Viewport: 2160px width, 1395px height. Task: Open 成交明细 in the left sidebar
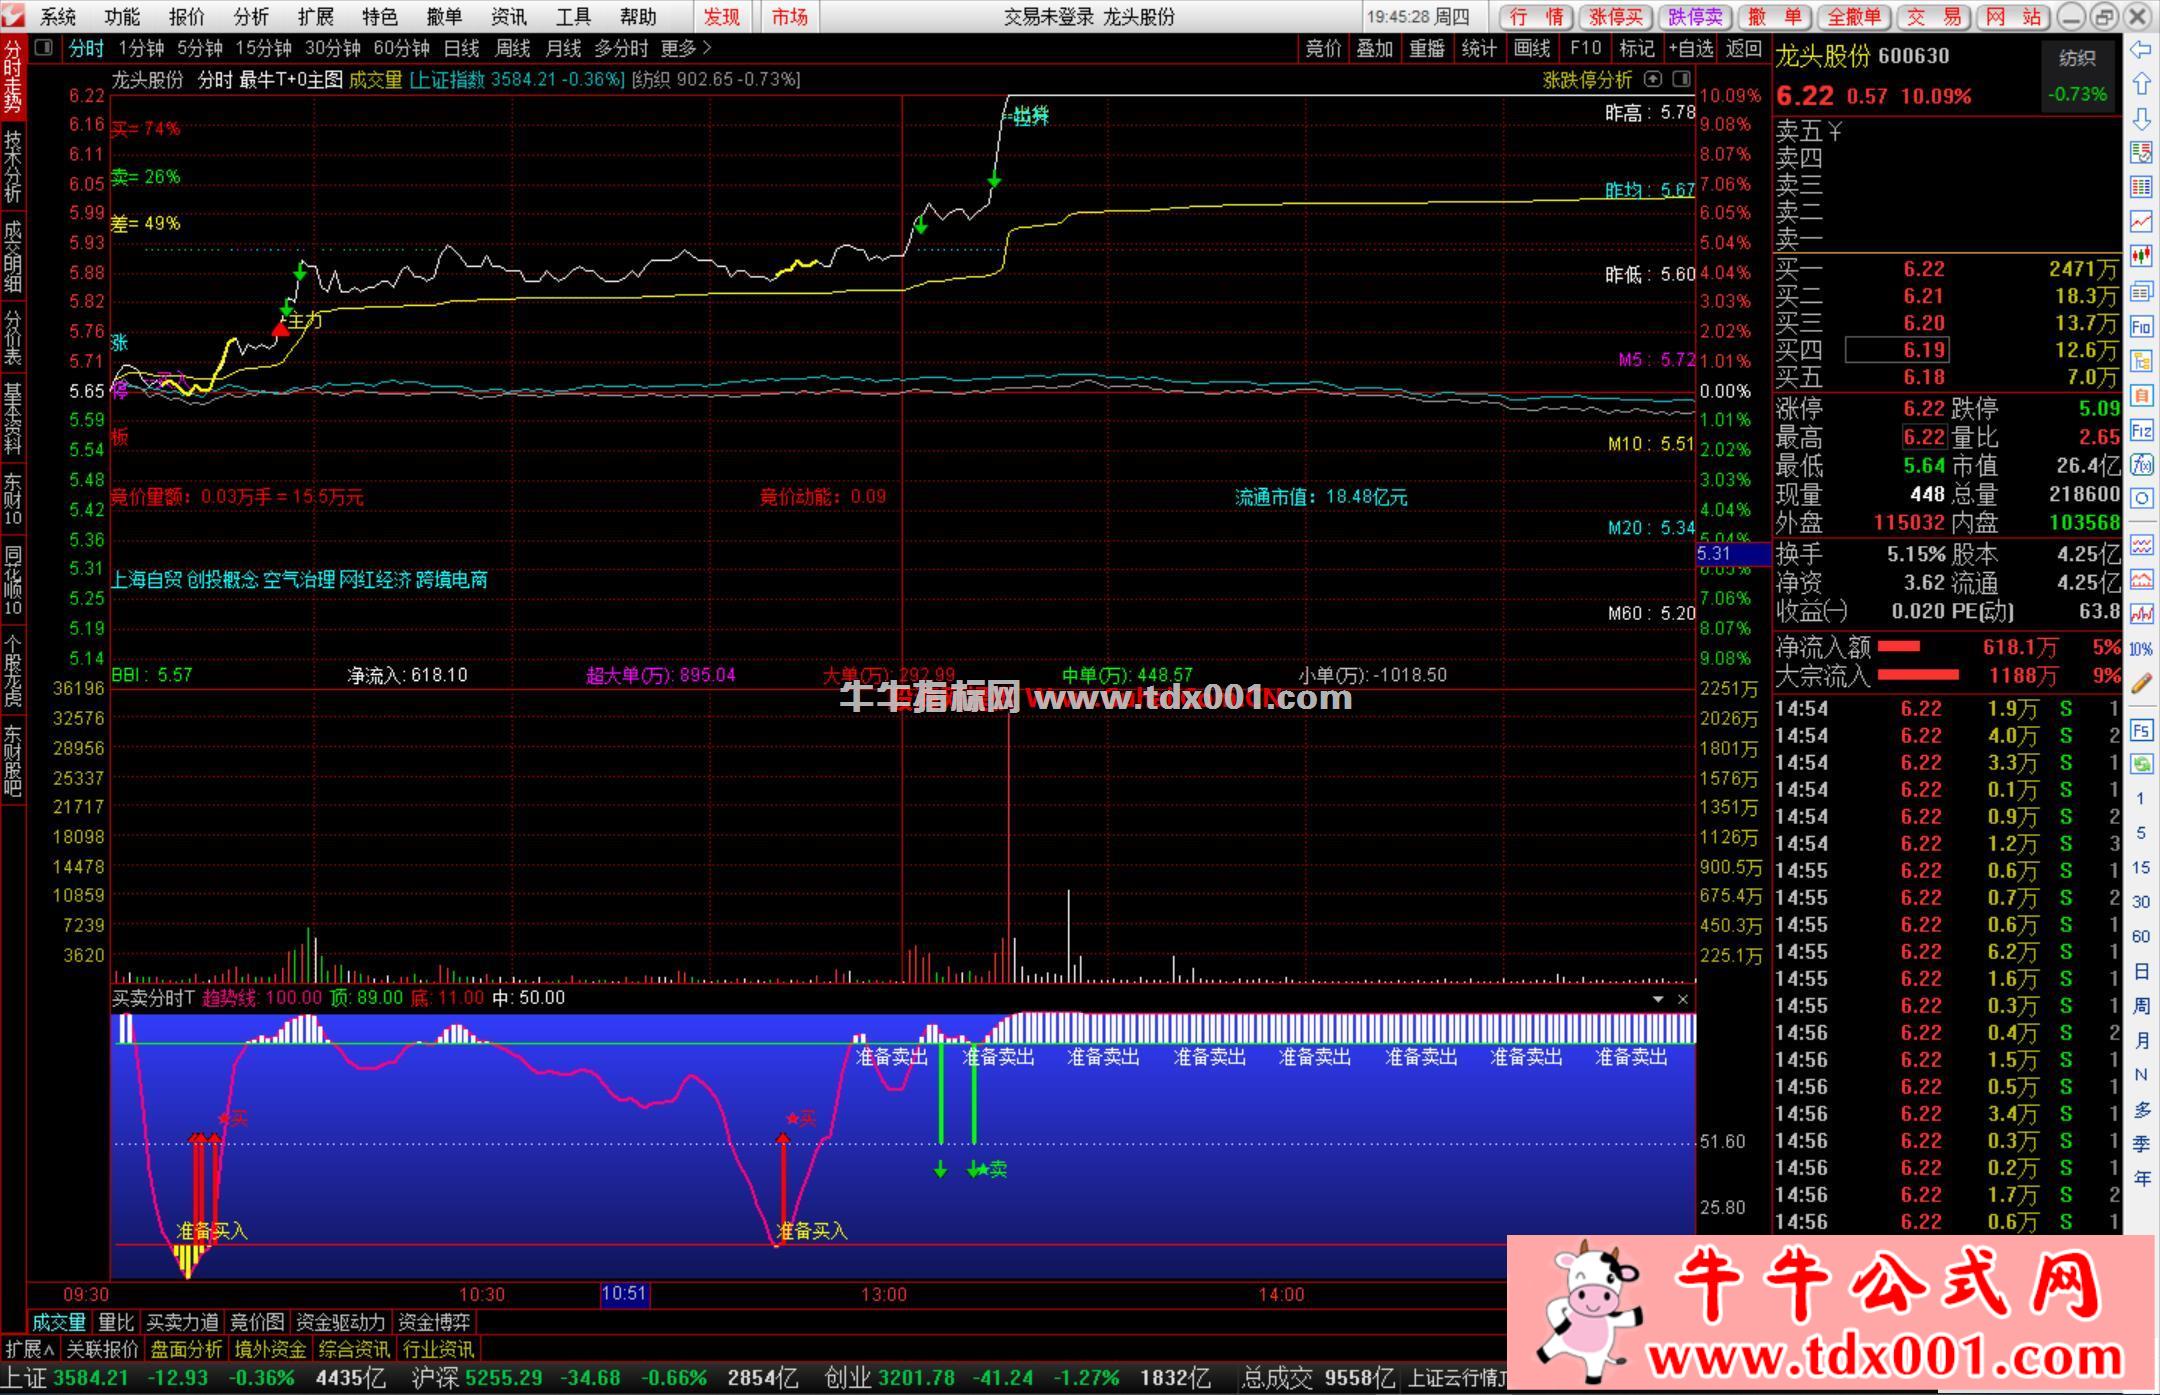pos(13,256)
